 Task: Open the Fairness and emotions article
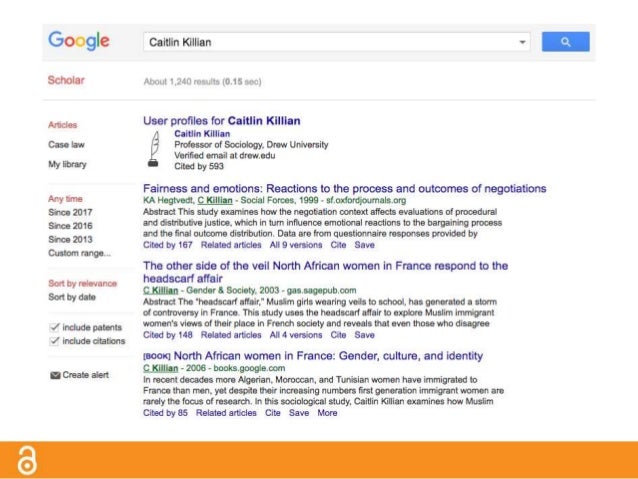point(344,188)
